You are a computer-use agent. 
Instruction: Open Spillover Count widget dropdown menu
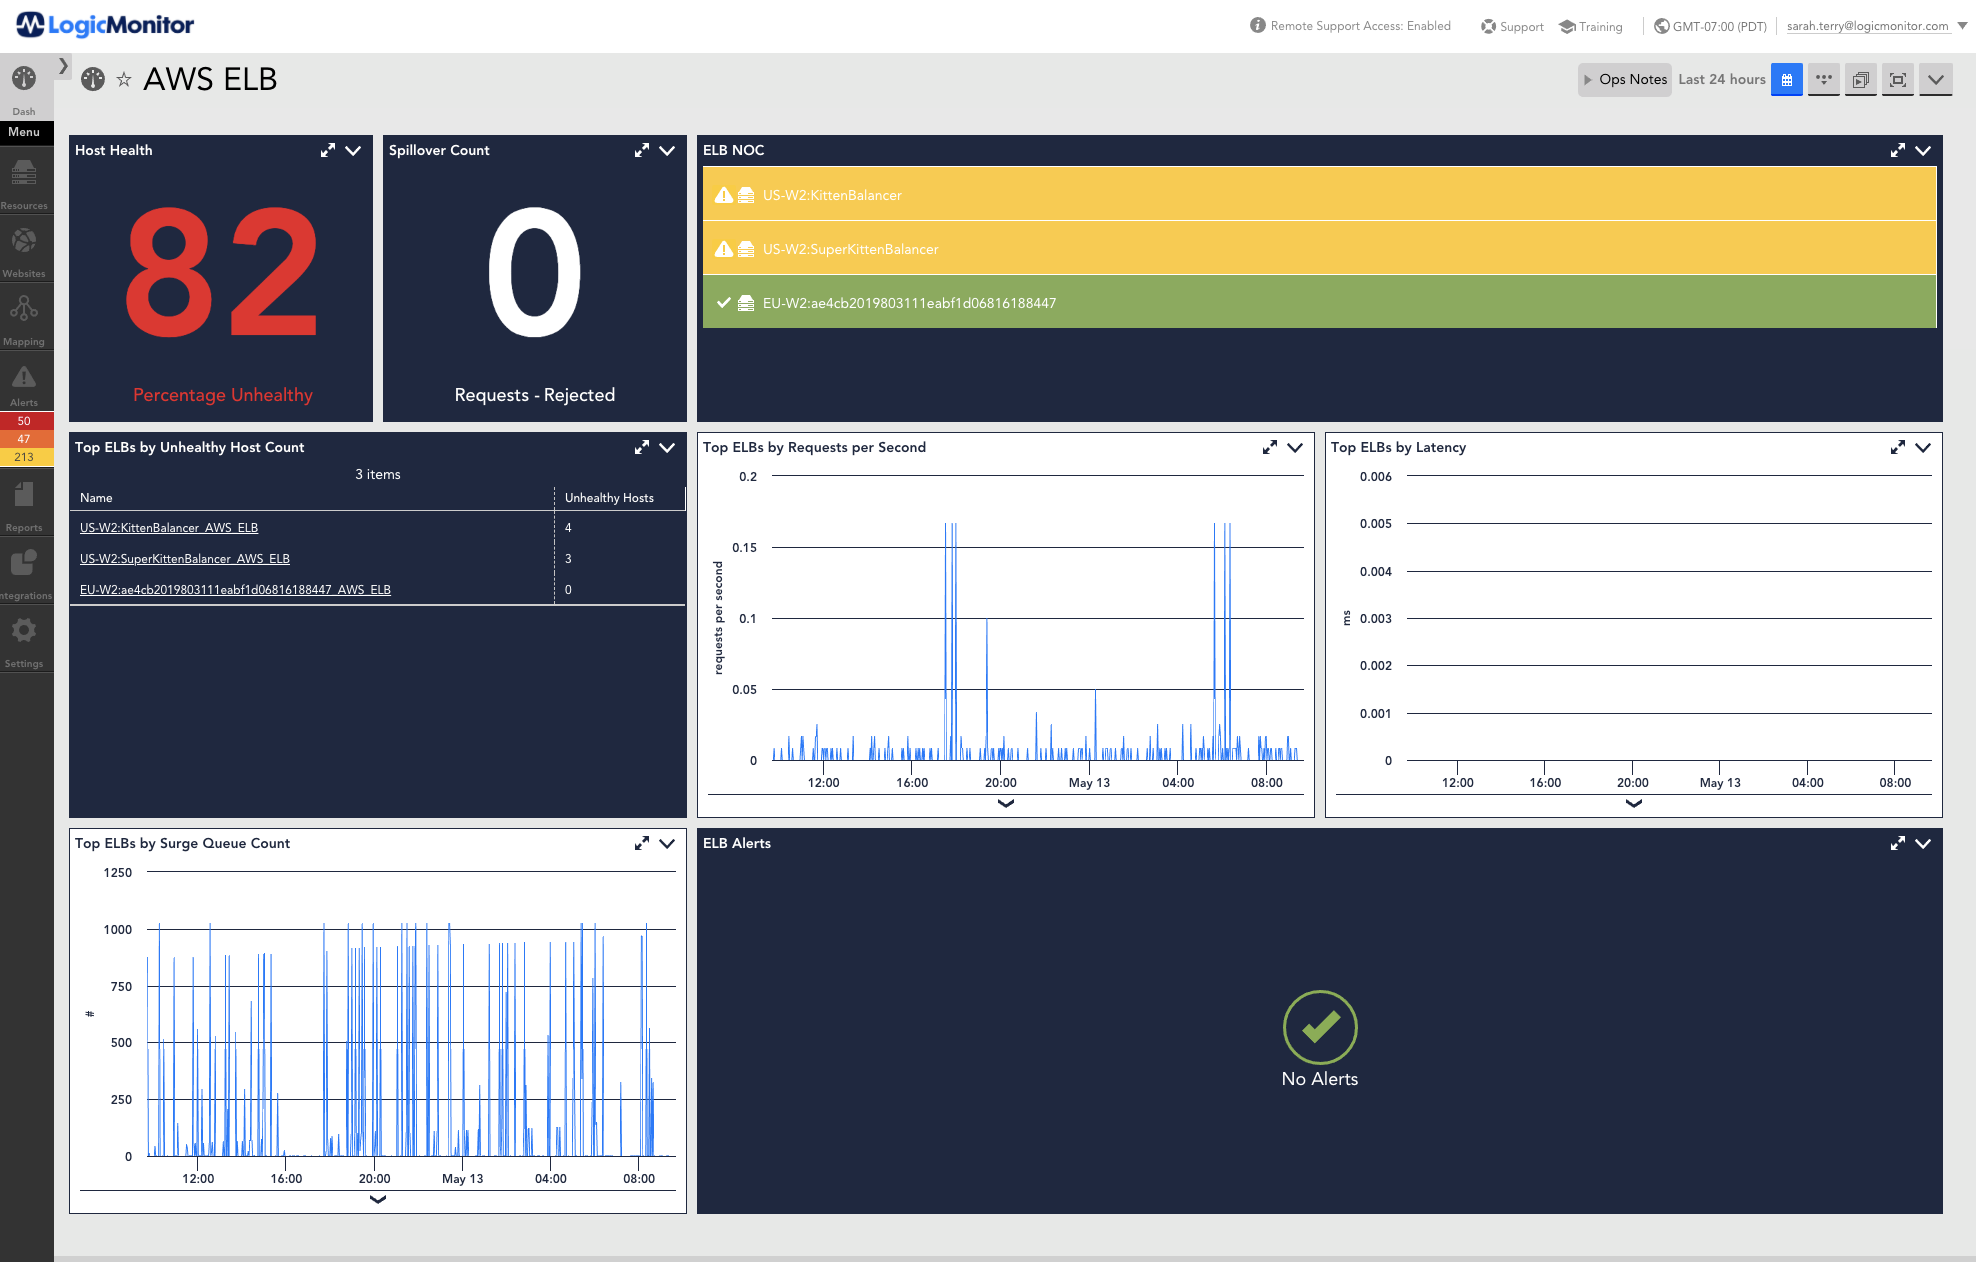(667, 150)
